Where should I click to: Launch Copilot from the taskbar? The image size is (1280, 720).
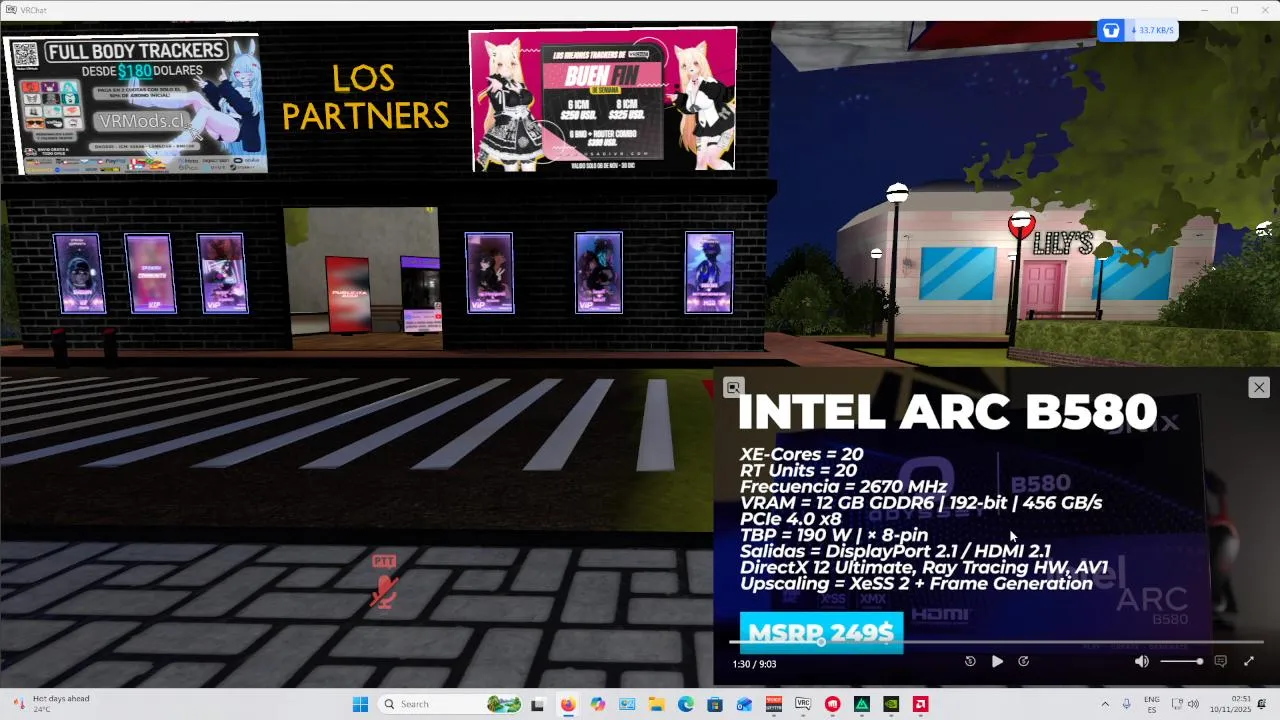[x=598, y=704]
